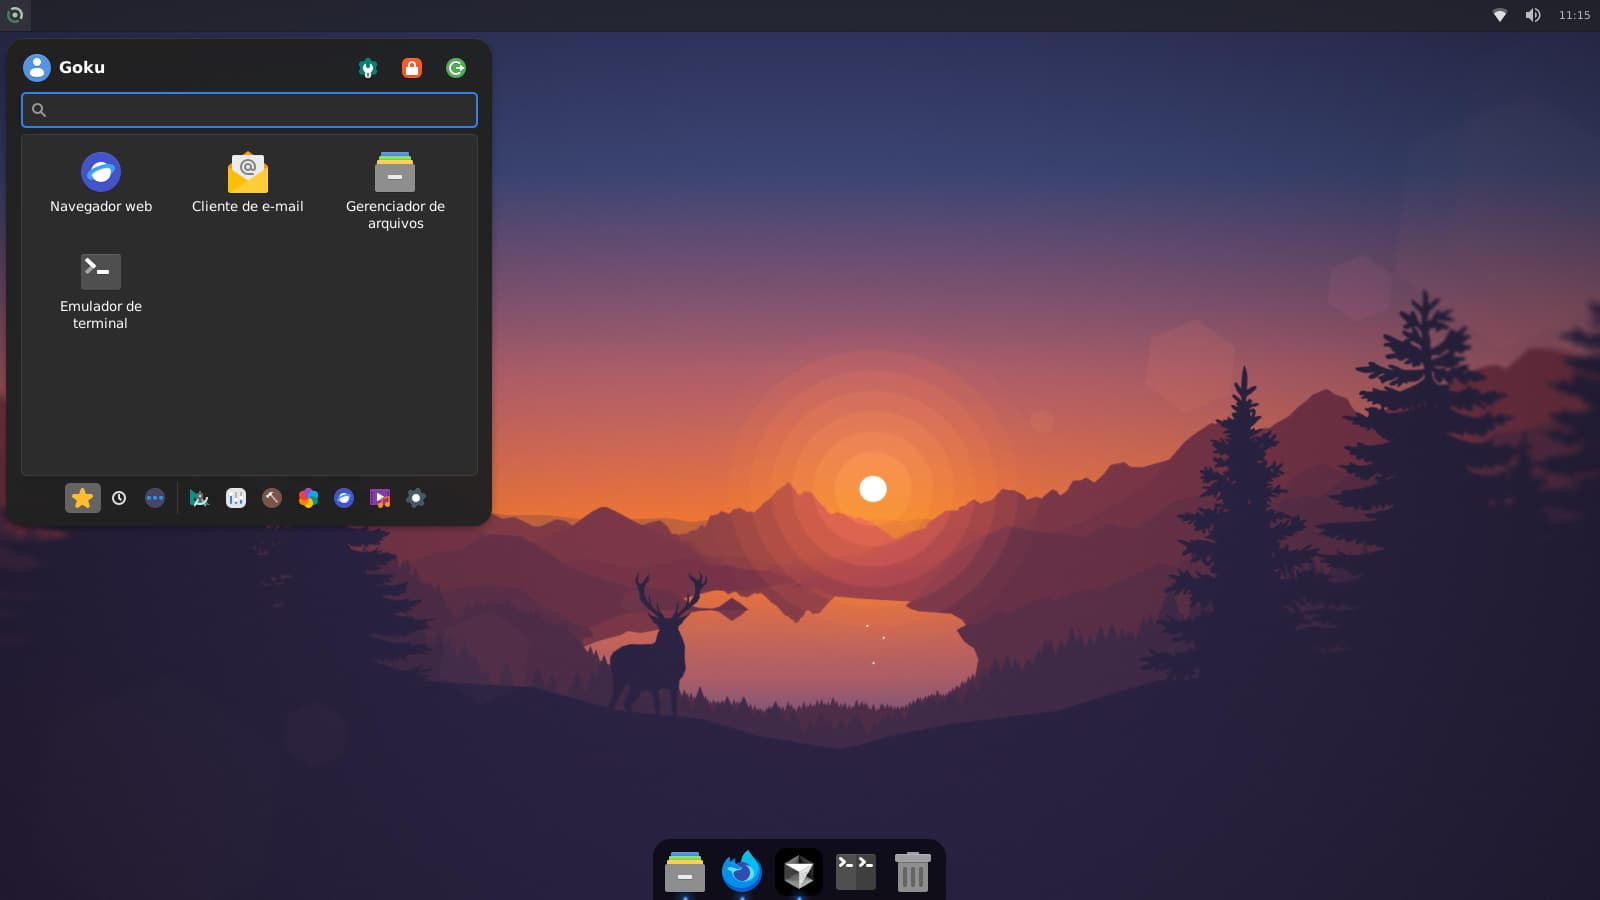Launch Emulador de terminal
Viewport: 1600px width, 900px height.
tap(101, 291)
